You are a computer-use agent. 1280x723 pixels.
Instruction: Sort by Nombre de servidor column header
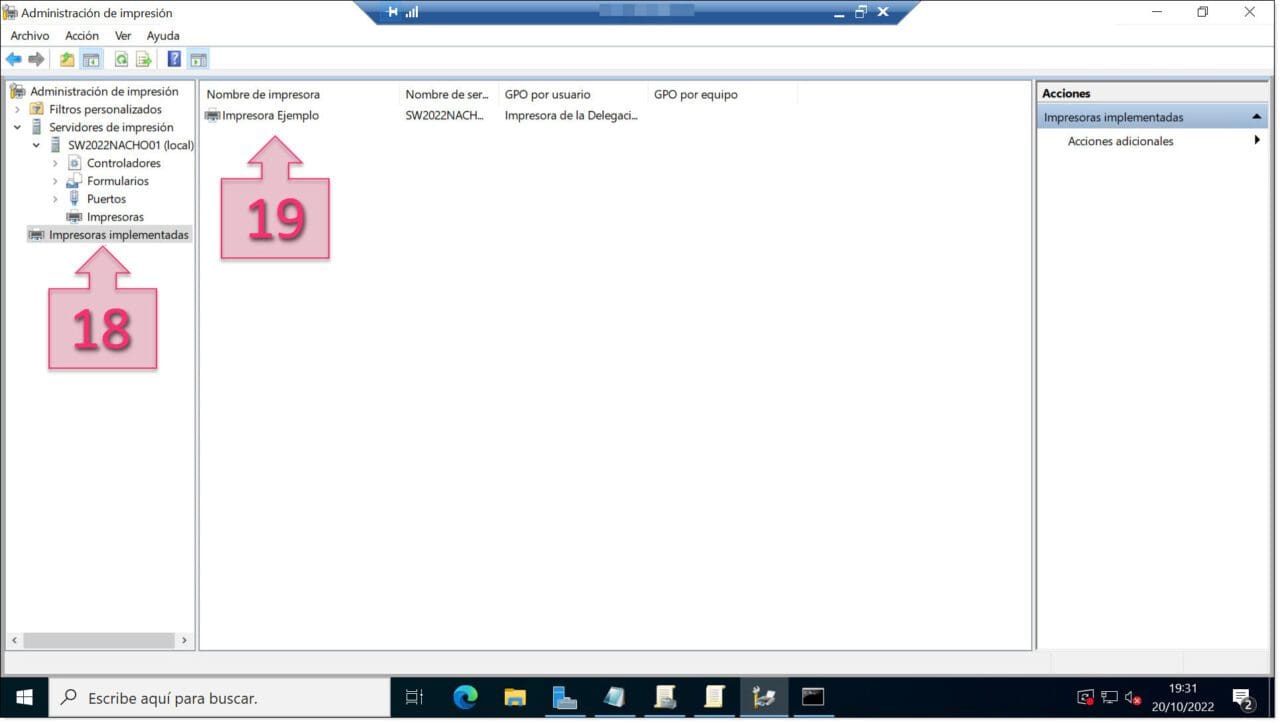[448, 94]
